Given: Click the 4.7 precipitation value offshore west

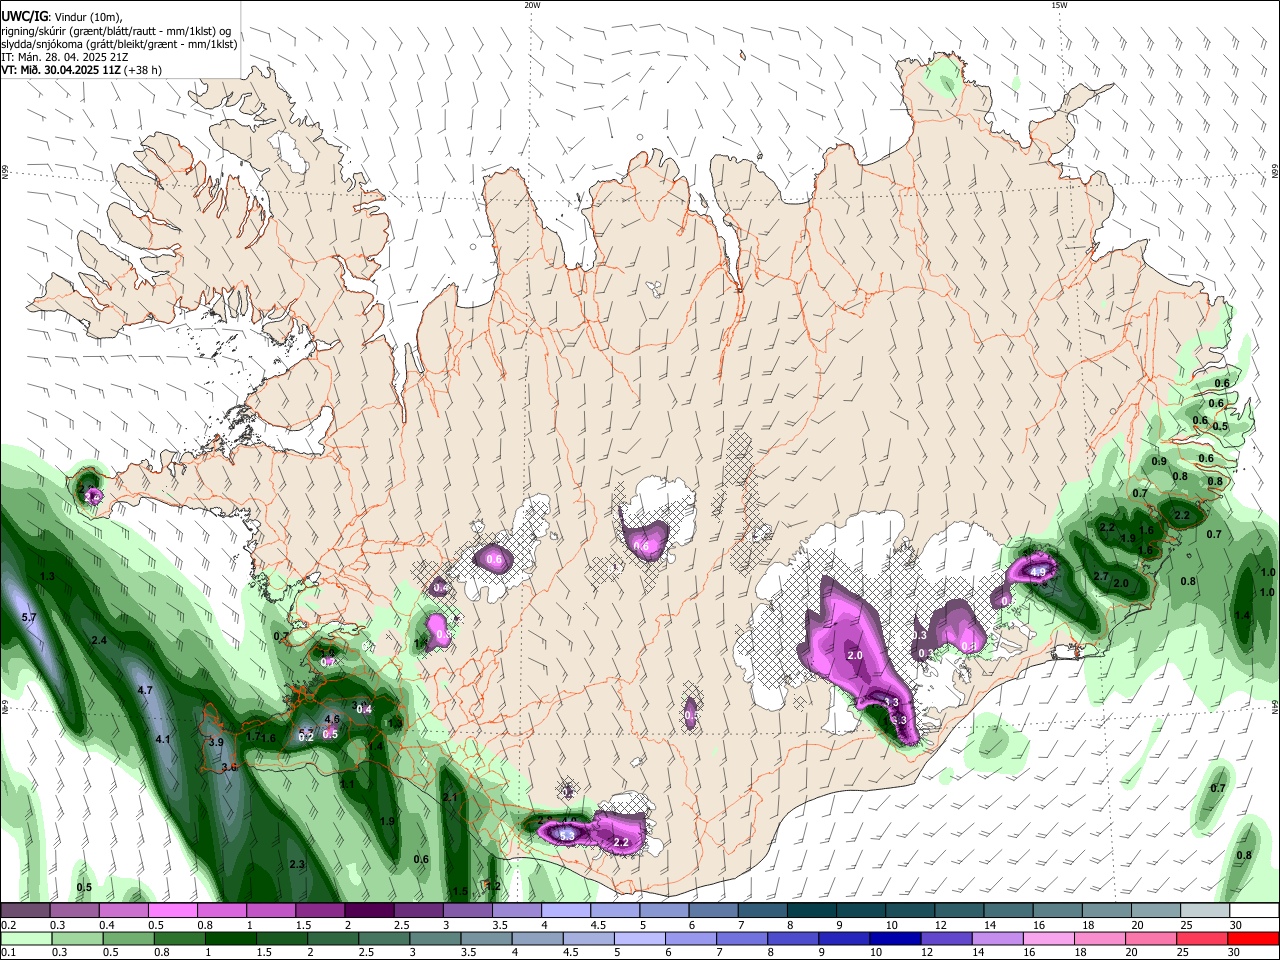Looking at the screenshot, I should coord(145,690).
